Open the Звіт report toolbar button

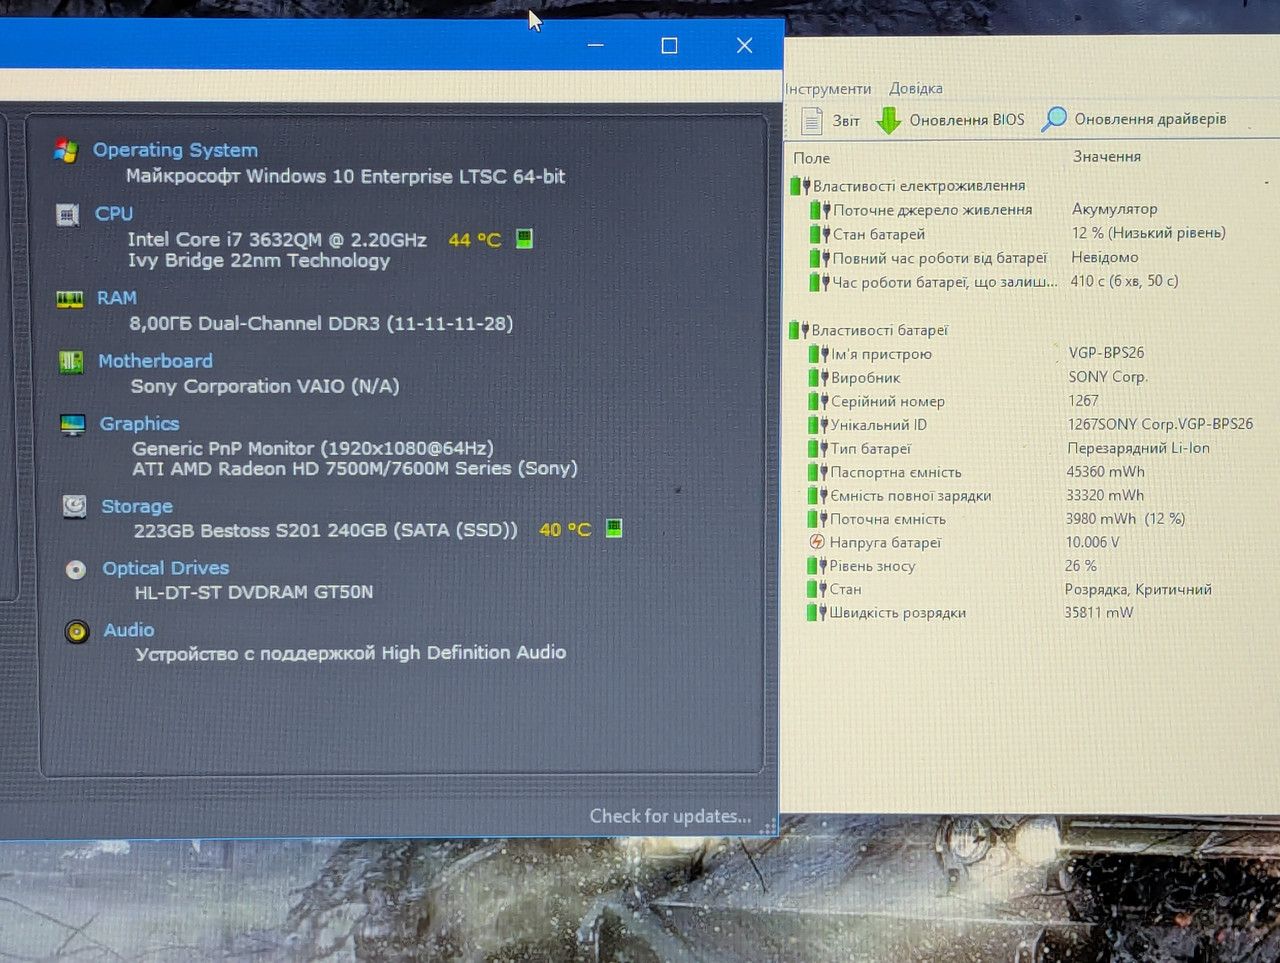(830, 120)
